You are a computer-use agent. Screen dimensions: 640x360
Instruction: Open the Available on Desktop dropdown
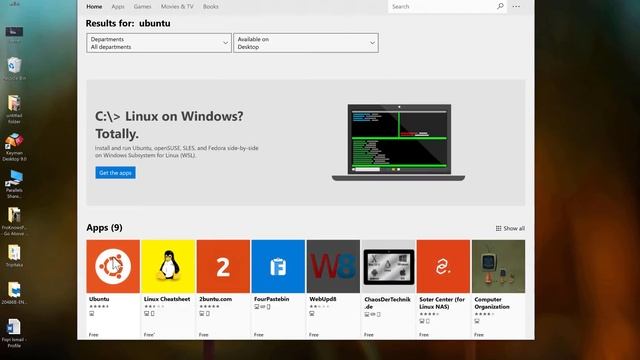[306, 43]
